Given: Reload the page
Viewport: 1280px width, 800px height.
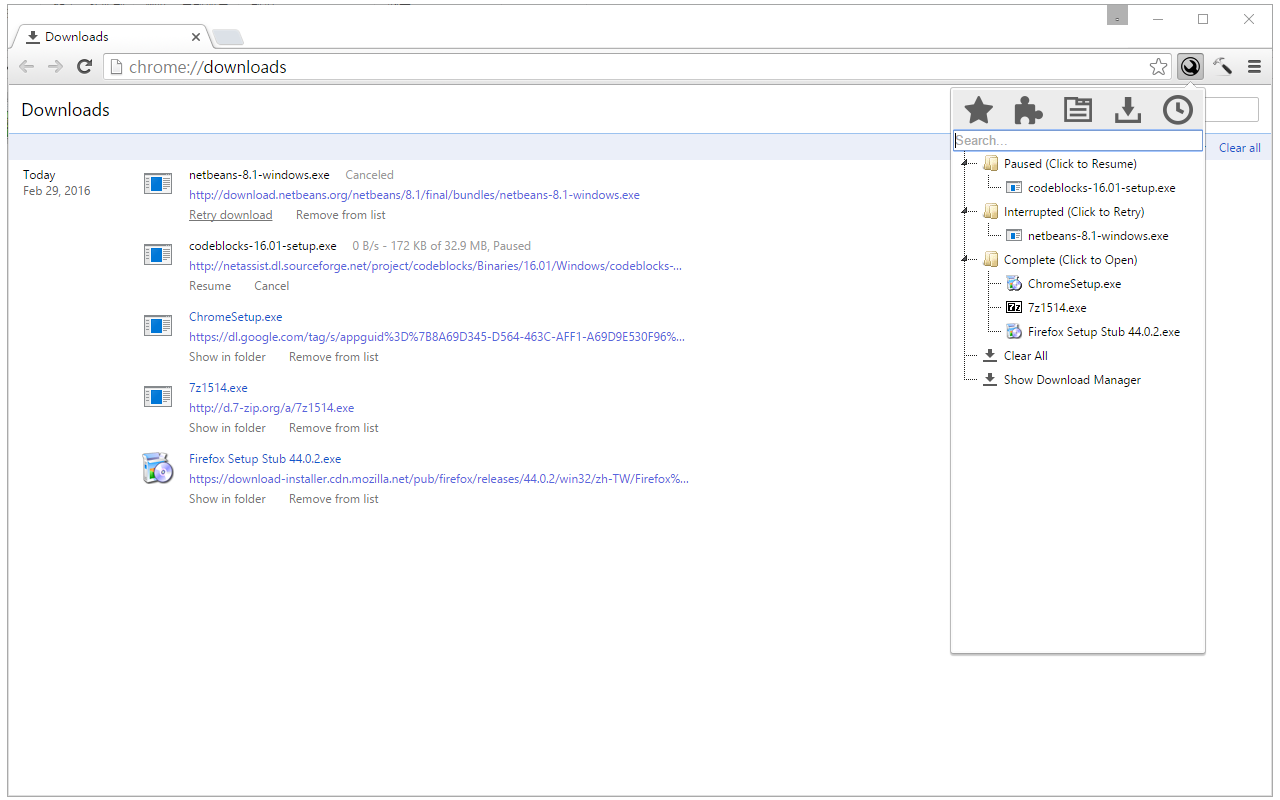Looking at the screenshot, I should [x=85, y=67].
